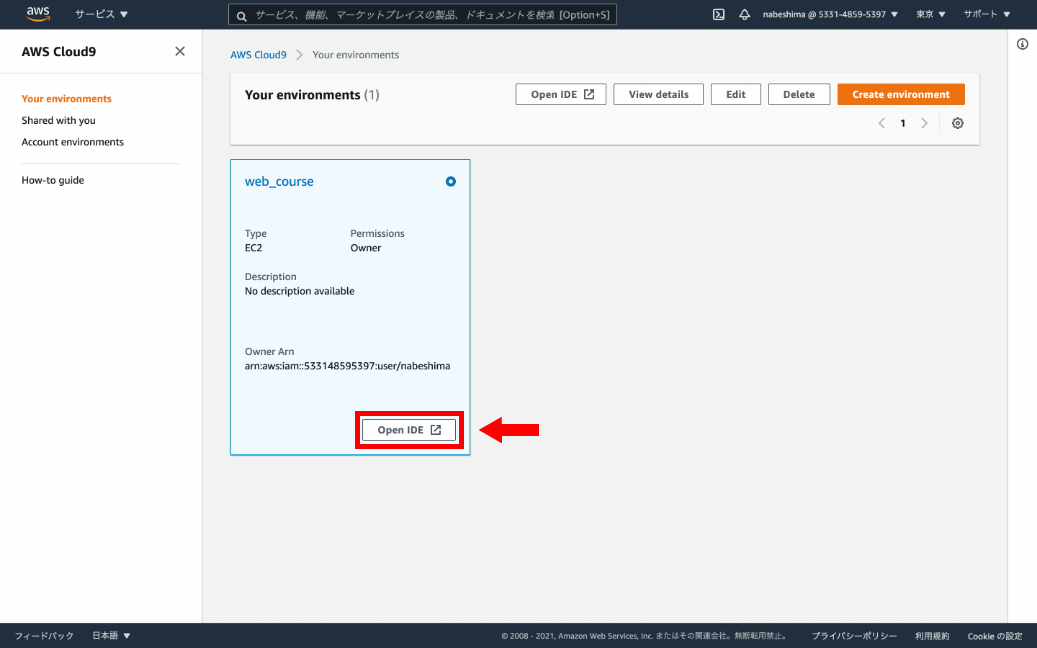Screen dimensions: 1037x648
Task: Open the プライバシーポリシー privacy policy link
Action: 854,636
